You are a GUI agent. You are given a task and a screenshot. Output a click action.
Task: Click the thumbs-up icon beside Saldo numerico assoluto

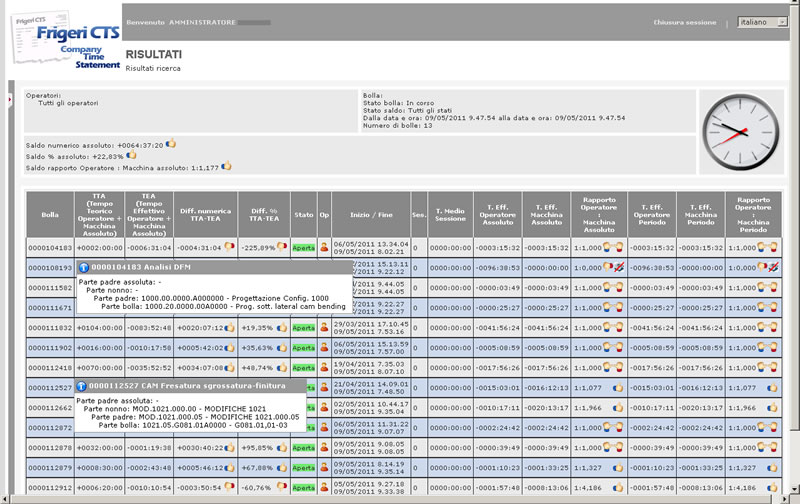click(x=171, y=144)
